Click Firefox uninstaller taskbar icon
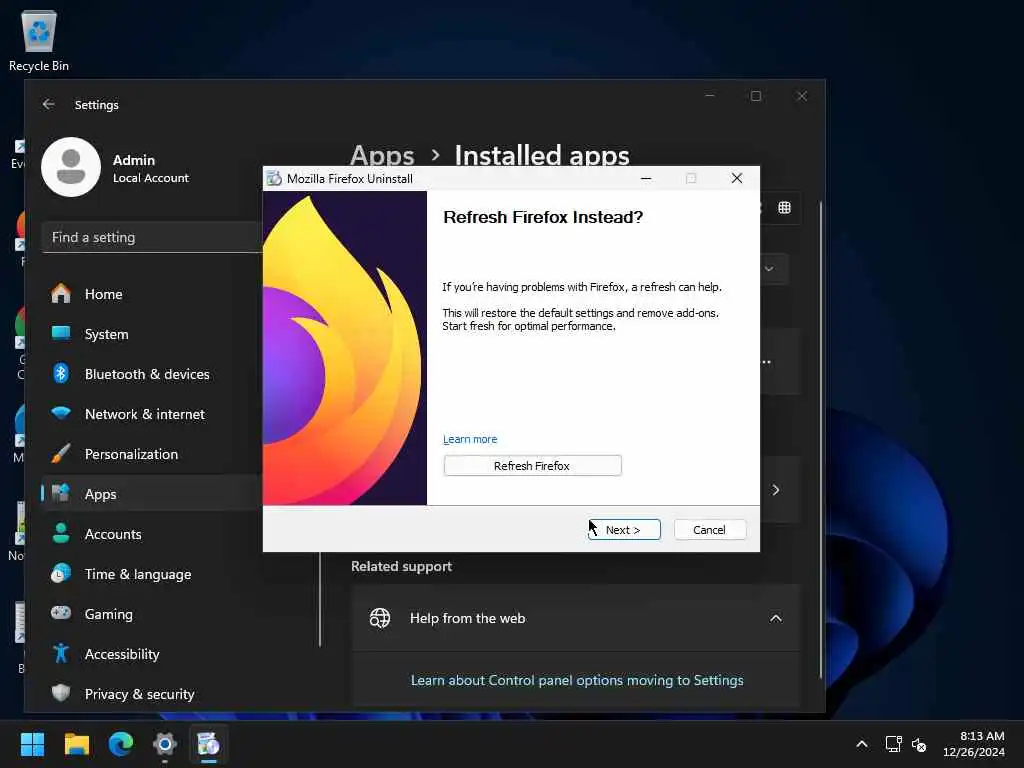This screenshot has width=1024, height=768. (x=209, y=744)
